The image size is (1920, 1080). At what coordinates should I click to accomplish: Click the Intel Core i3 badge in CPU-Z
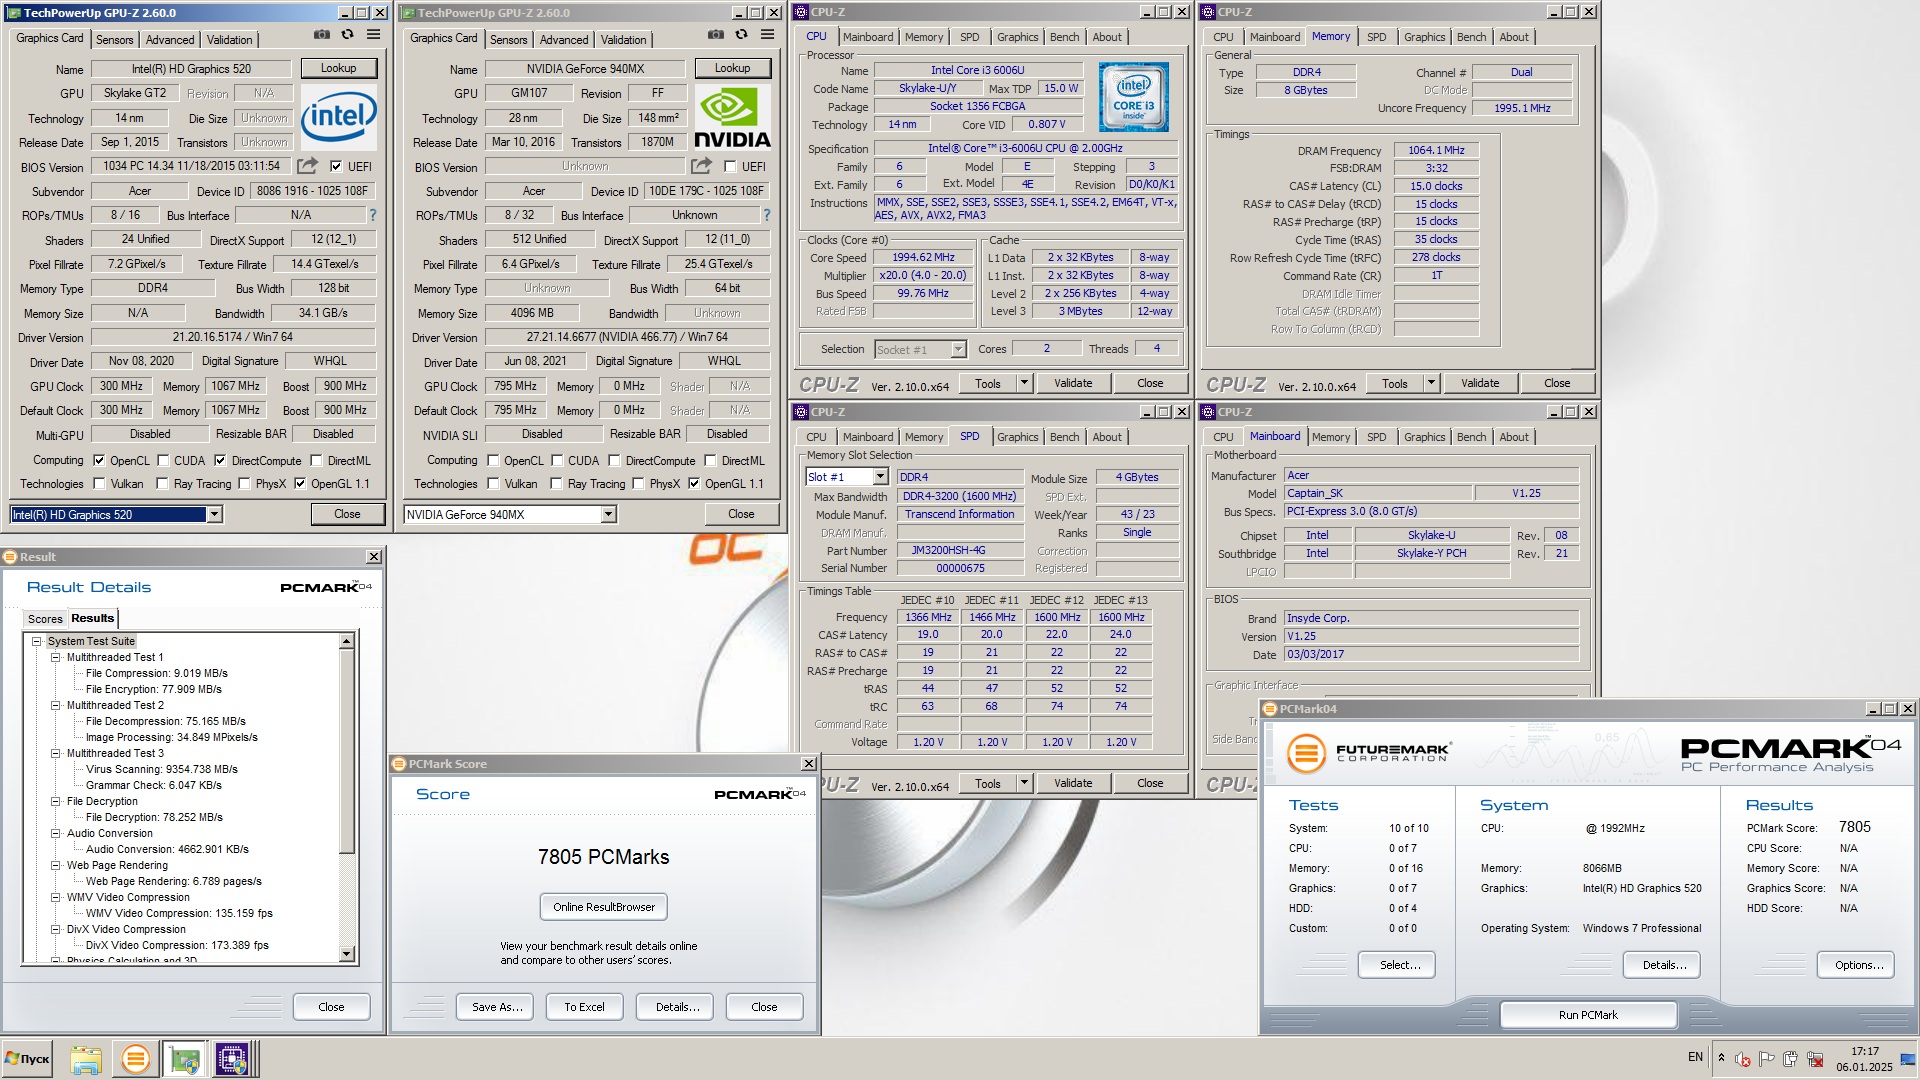tap(1134, 97)
